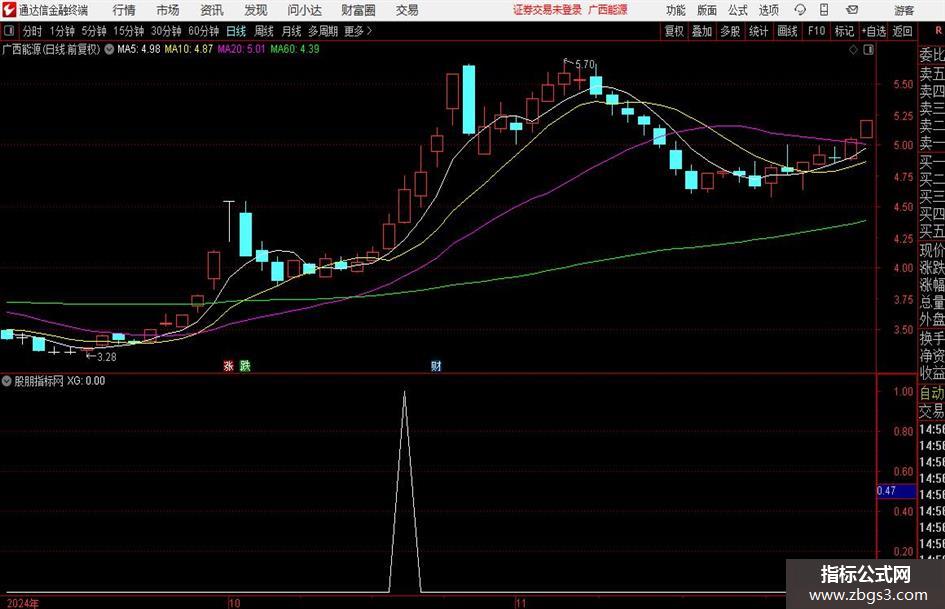Image resolution: width=945 pixels, height=609 pixels.
Task: Open MA indicator settings icon beside 广西能源
Action: point(109,49)
